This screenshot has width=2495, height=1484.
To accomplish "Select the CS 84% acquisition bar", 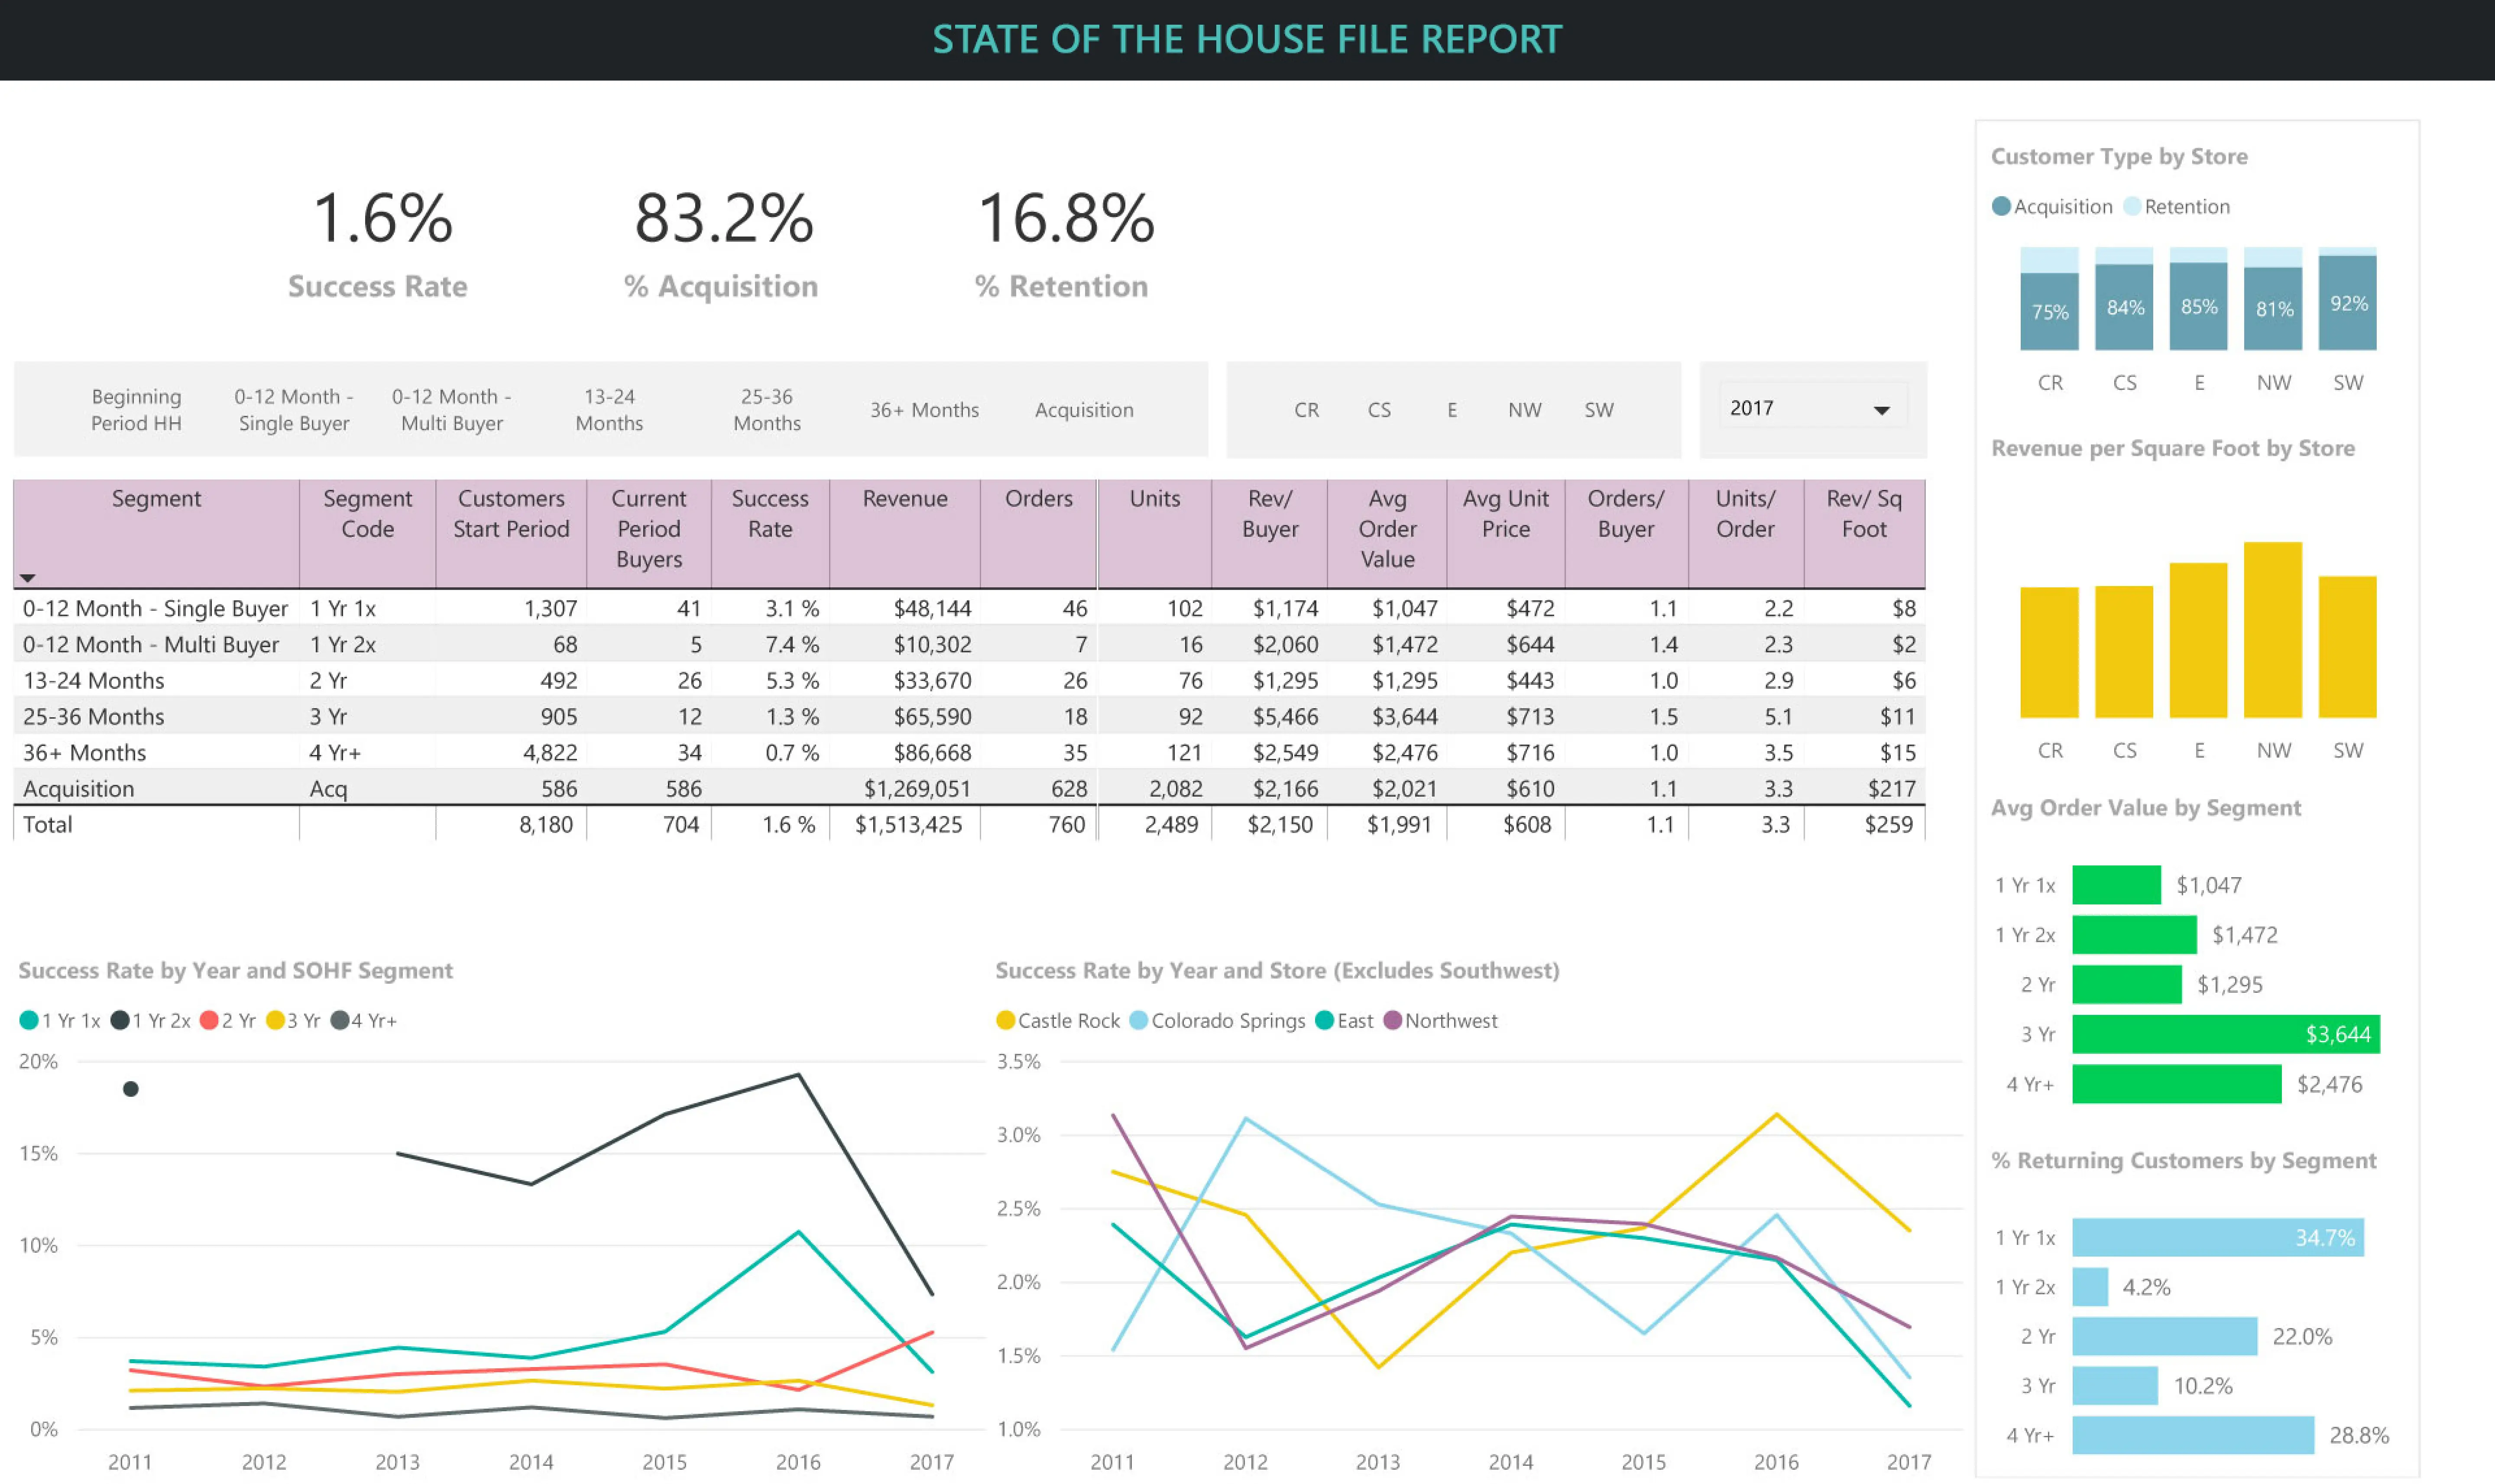I will [x=2124, y=307].
